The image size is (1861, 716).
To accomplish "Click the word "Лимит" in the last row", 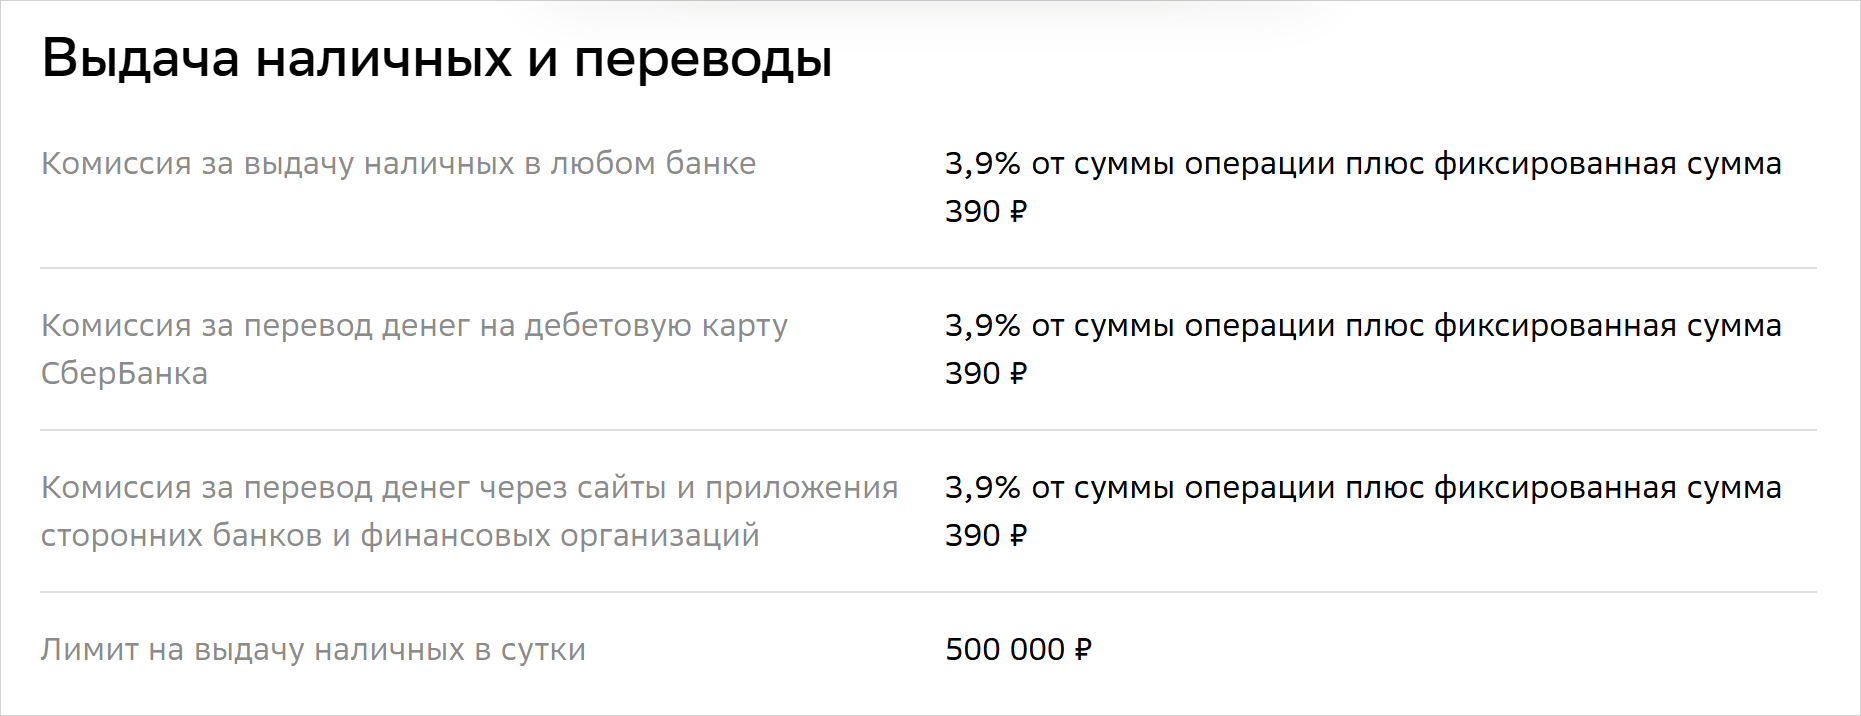I will (x=89, y=649).
